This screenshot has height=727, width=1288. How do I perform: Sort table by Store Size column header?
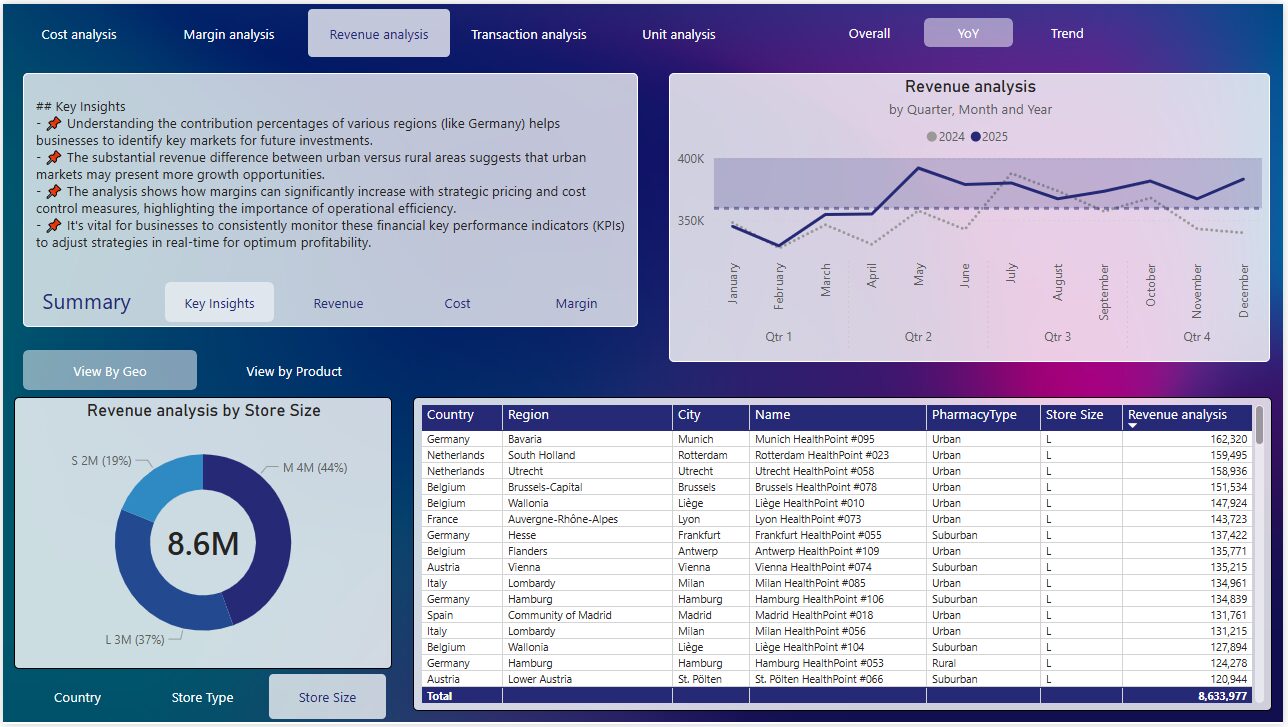point(1075,415)
